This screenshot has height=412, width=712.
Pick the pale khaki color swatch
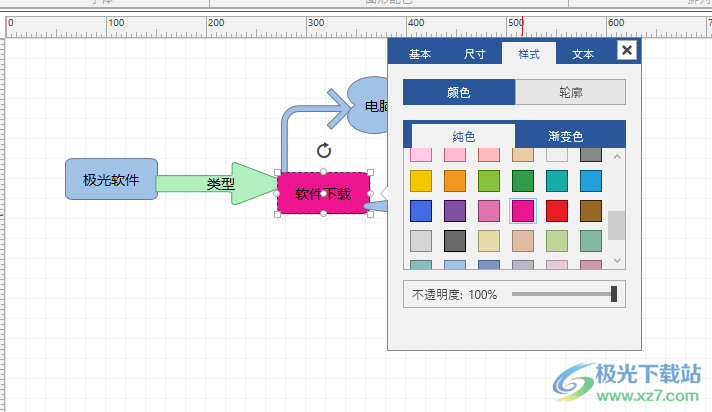[489, 241]
